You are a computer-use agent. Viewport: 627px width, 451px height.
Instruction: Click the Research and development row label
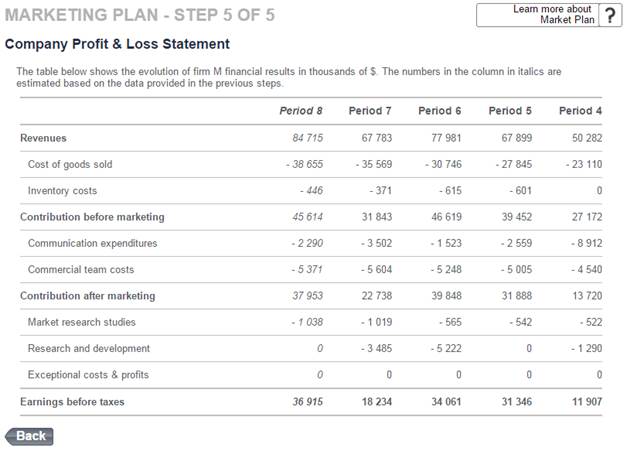[89, 348]
